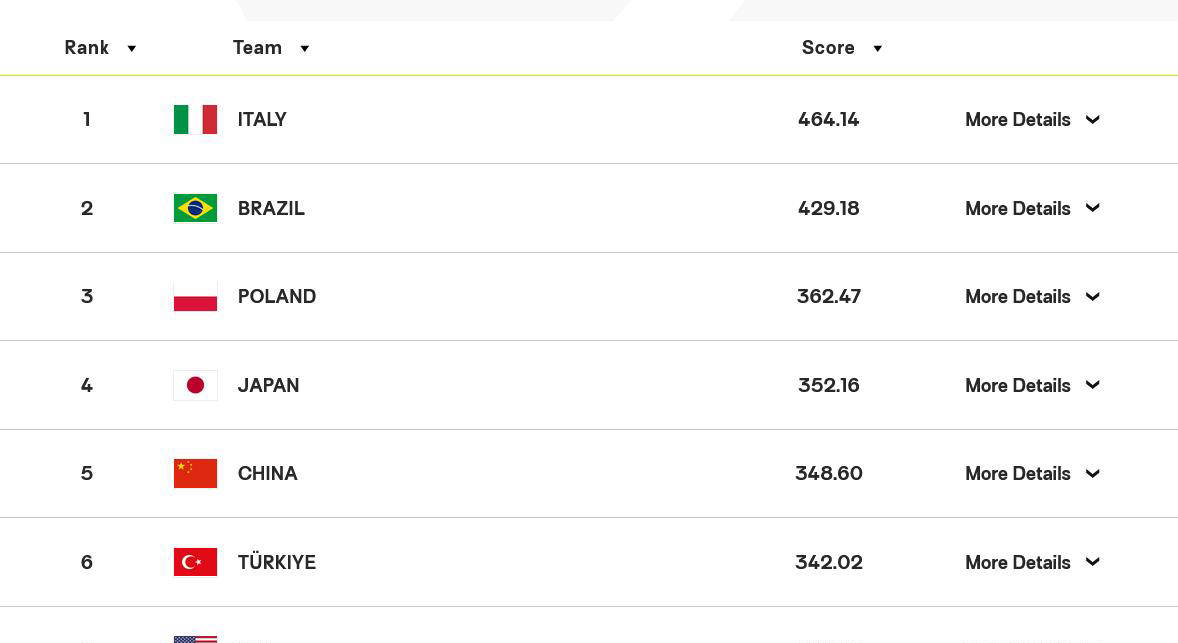1178x643 pixels.
Task: Click the Türkiye flag icon
Action: 195,562
